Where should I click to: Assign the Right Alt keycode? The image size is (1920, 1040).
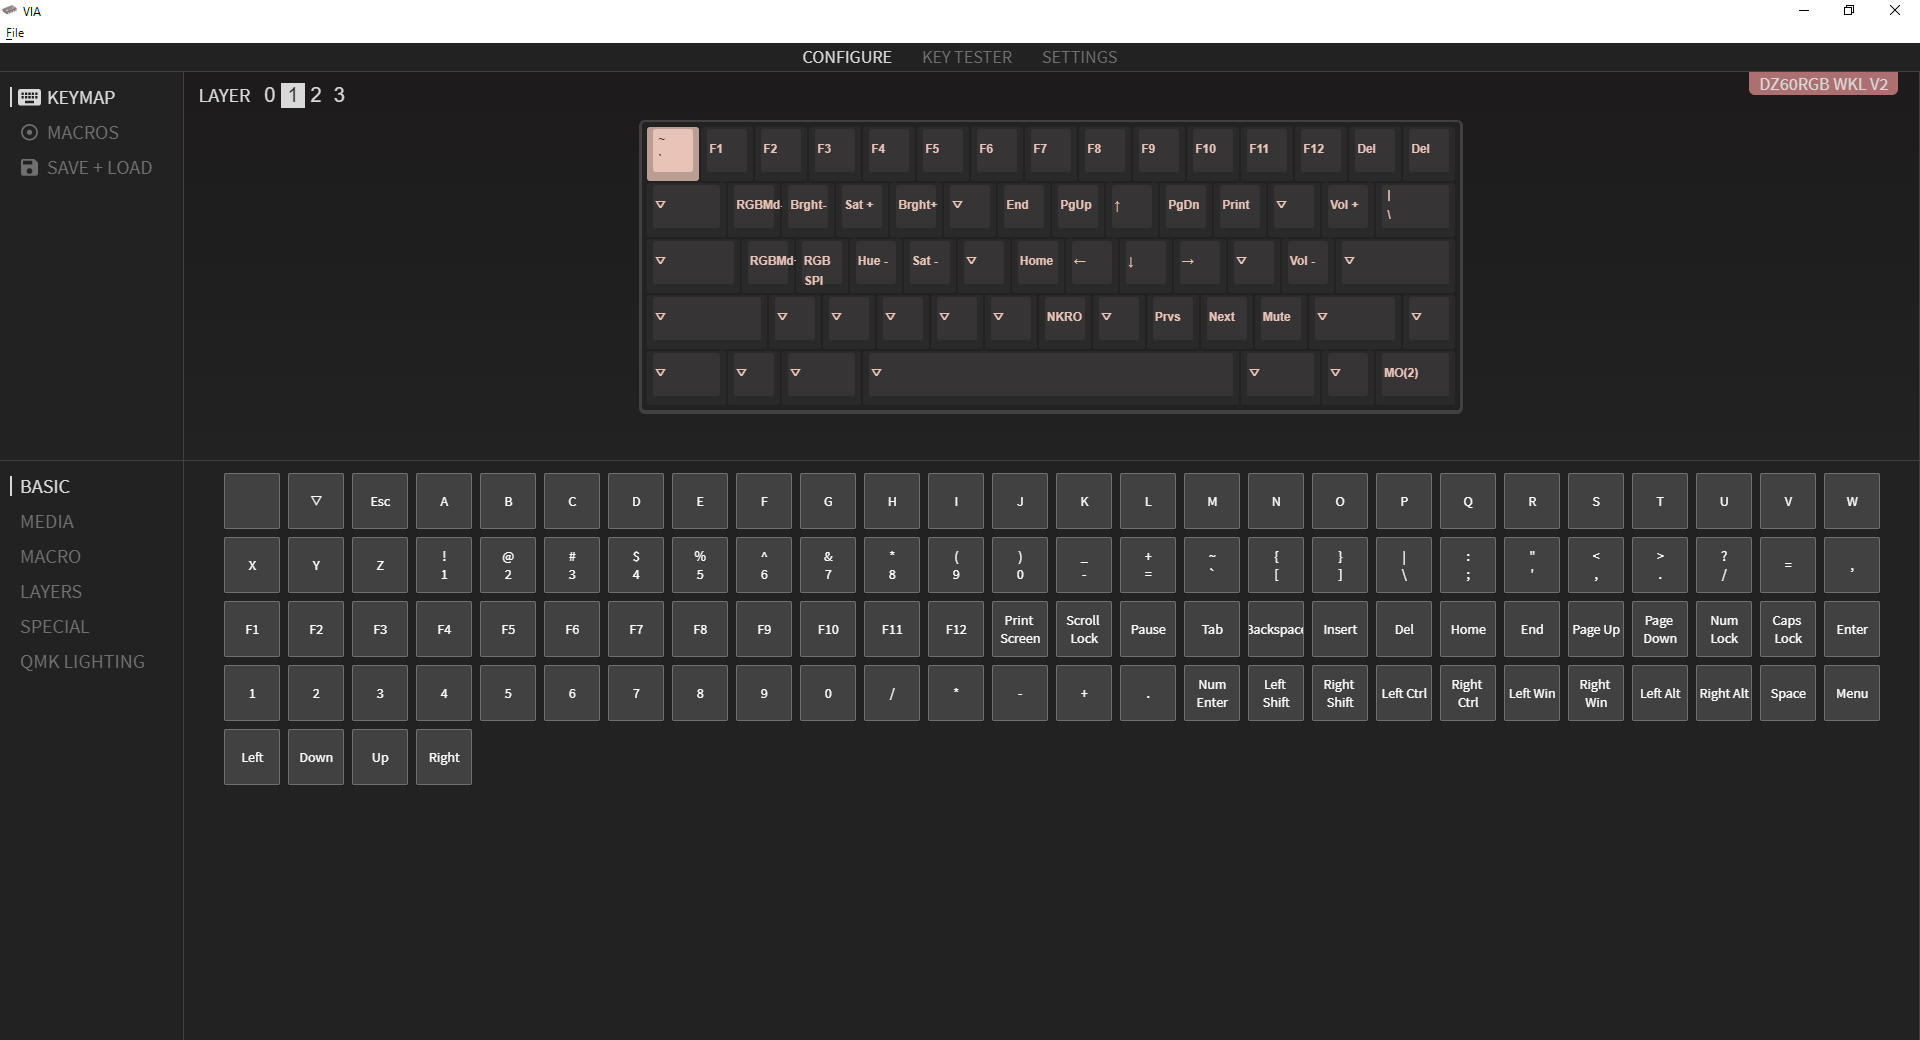coord(1724,693)
